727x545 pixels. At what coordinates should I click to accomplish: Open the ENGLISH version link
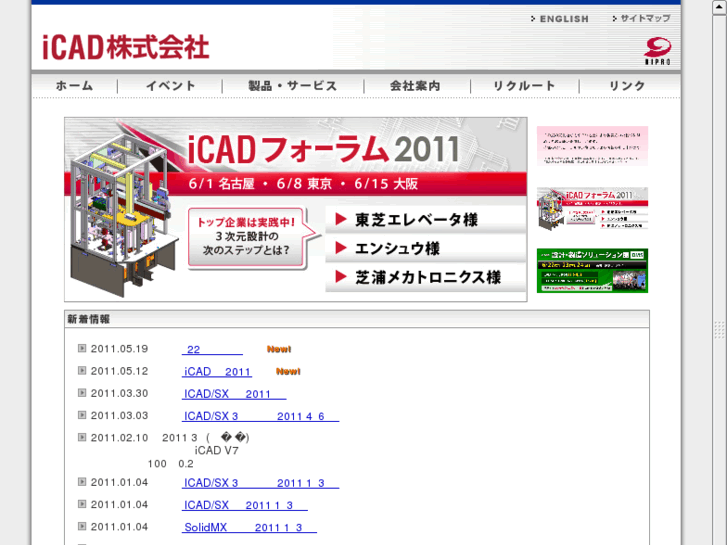click(x=560, y=19)
